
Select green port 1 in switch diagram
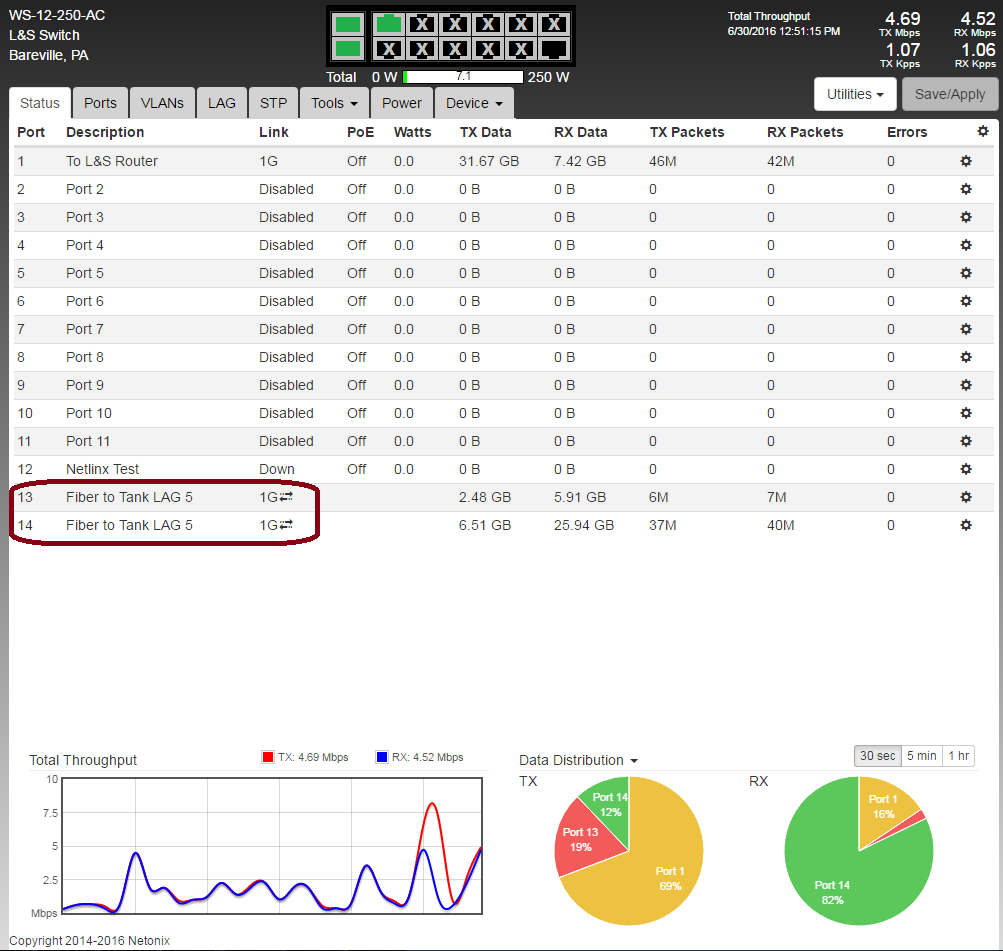(x=388, y=24)
